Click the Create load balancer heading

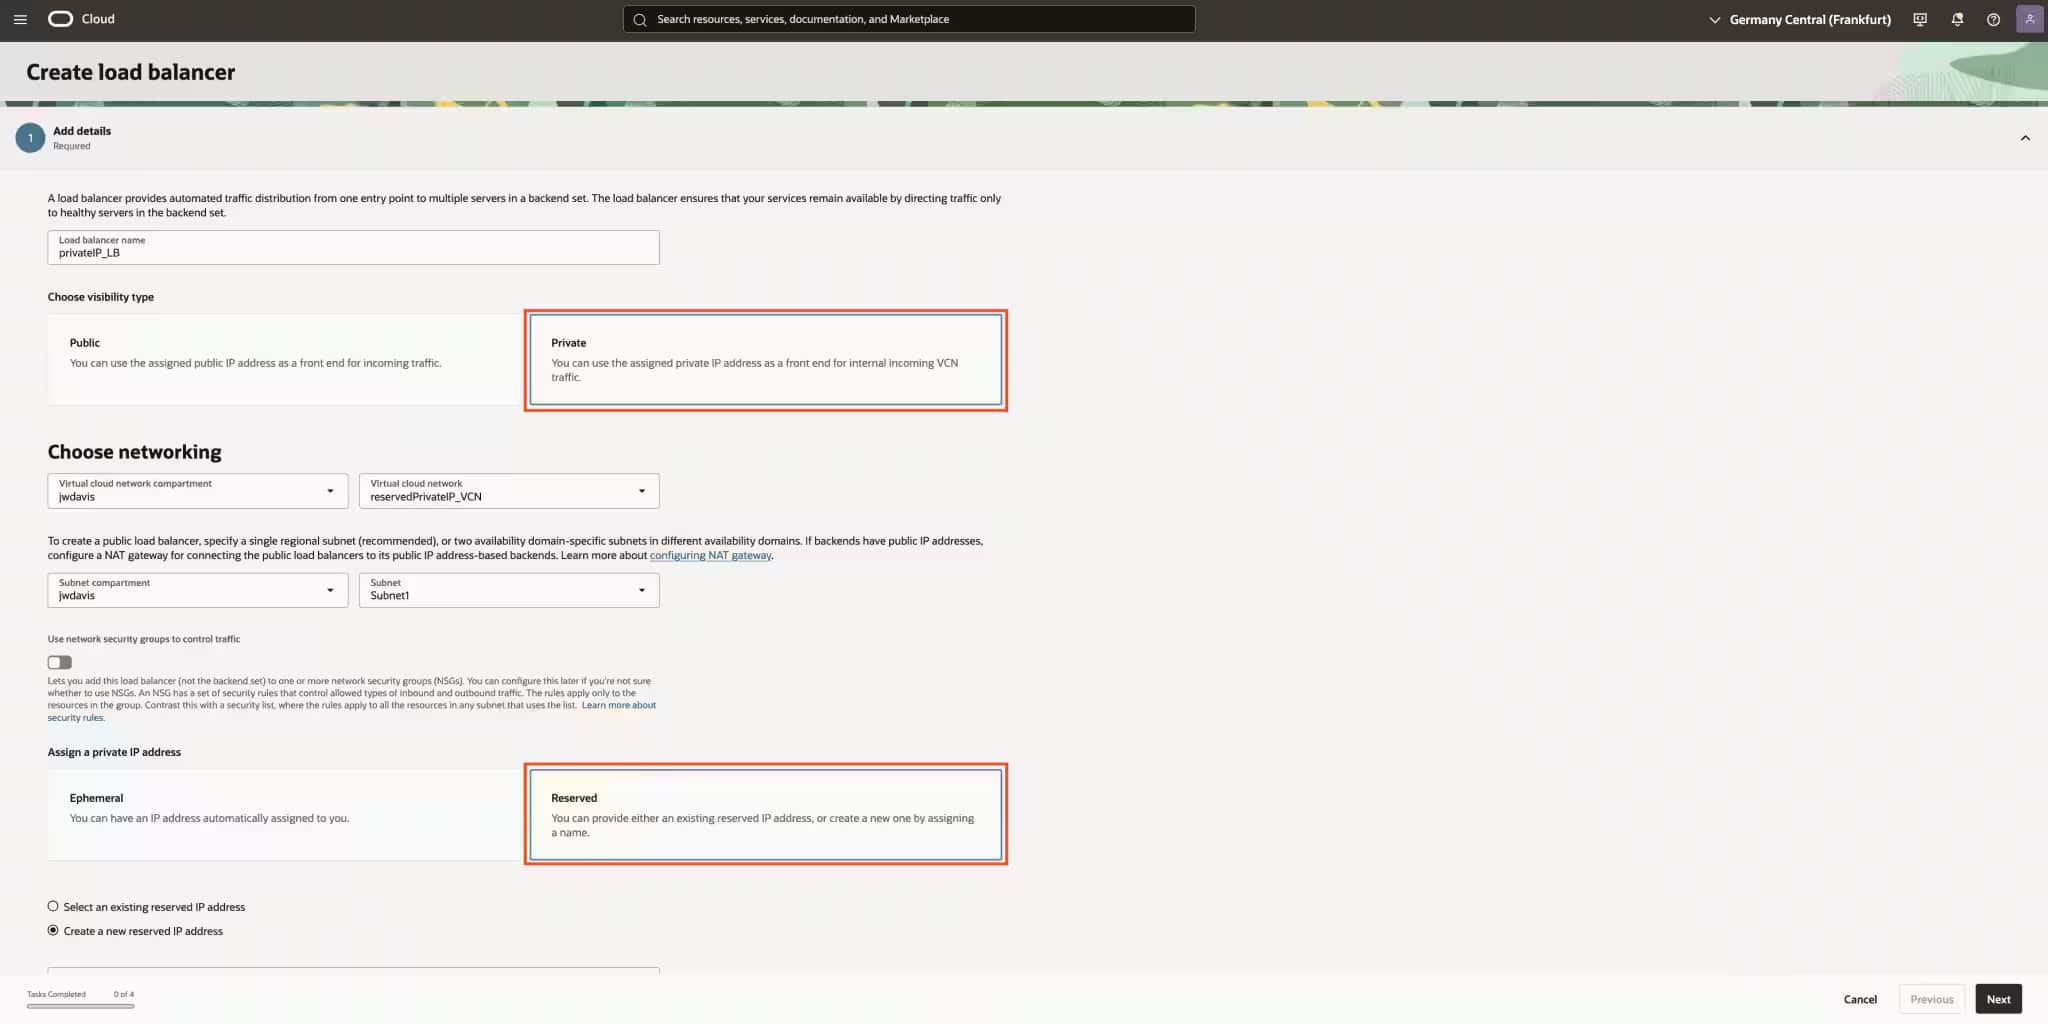[131, 72]
